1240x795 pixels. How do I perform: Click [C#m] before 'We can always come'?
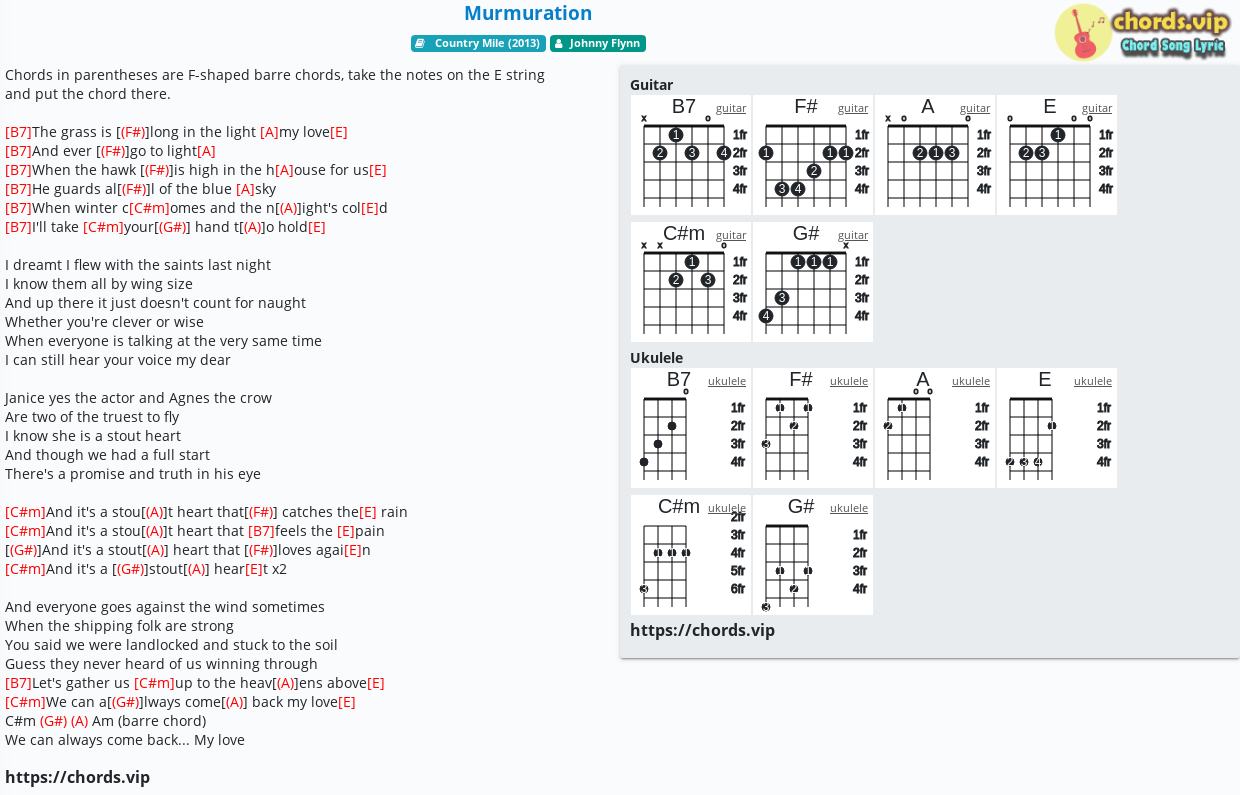click(x=25, y=702)
